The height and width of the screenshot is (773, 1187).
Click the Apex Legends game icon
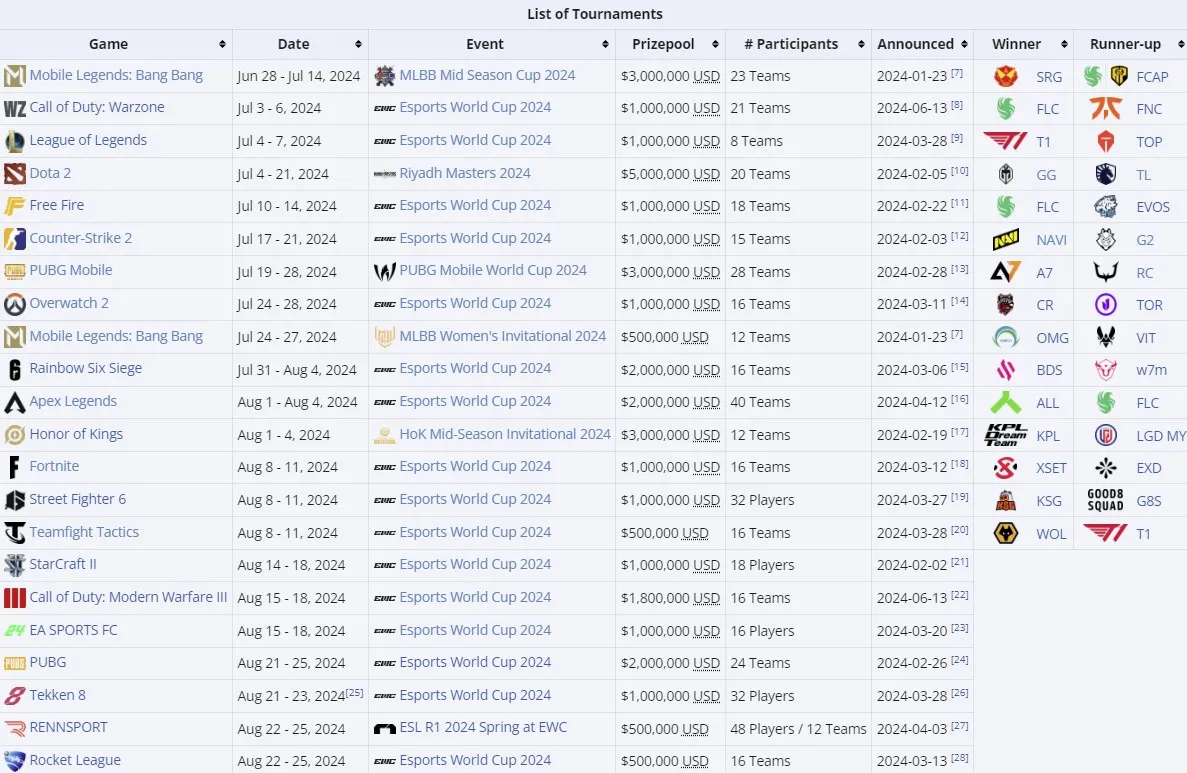click(14, 402)
